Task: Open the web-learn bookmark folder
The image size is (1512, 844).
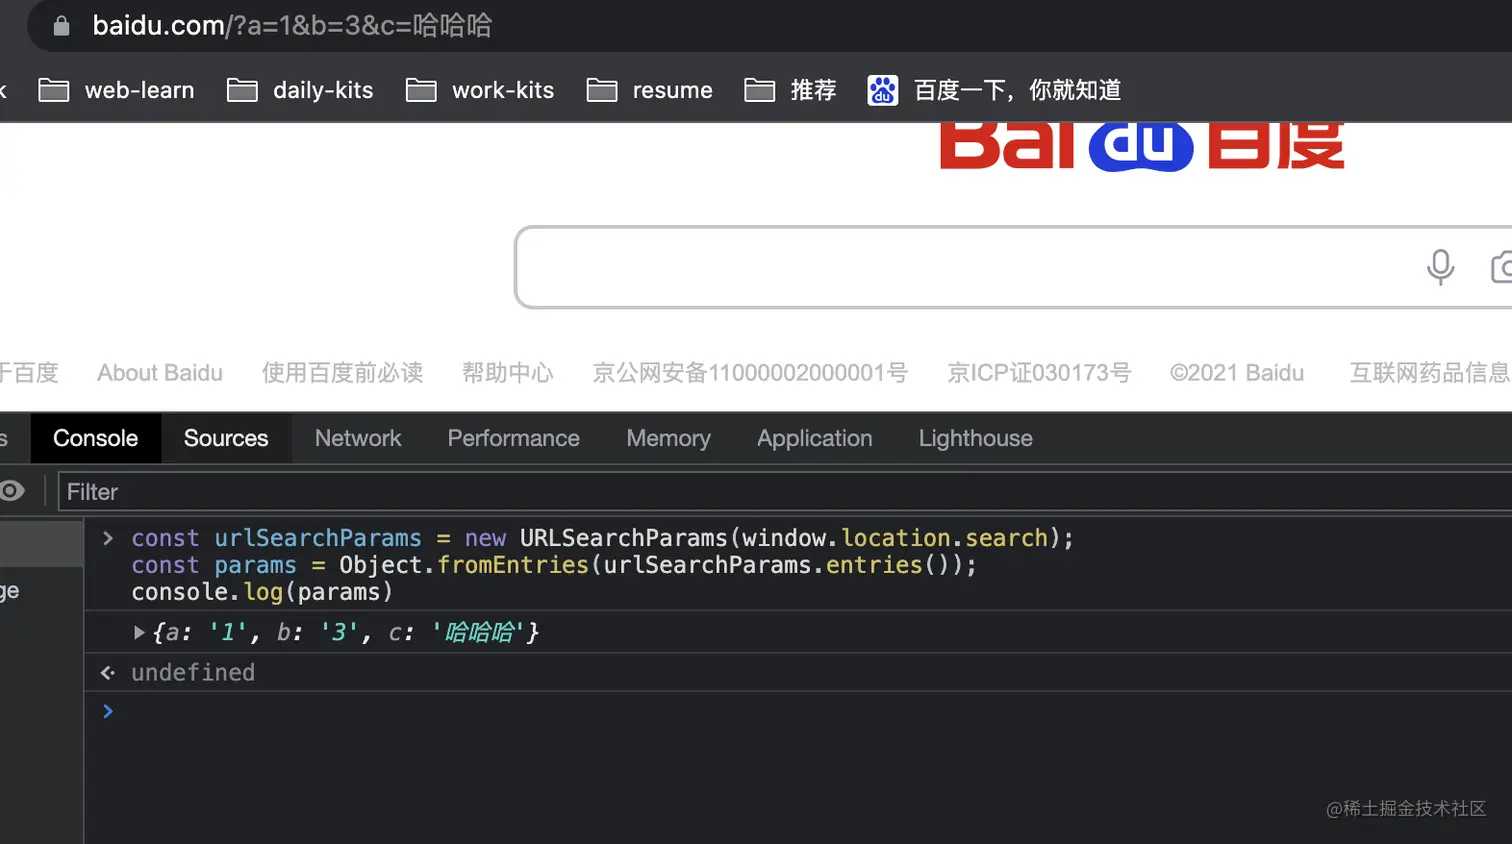Action: 116,90
